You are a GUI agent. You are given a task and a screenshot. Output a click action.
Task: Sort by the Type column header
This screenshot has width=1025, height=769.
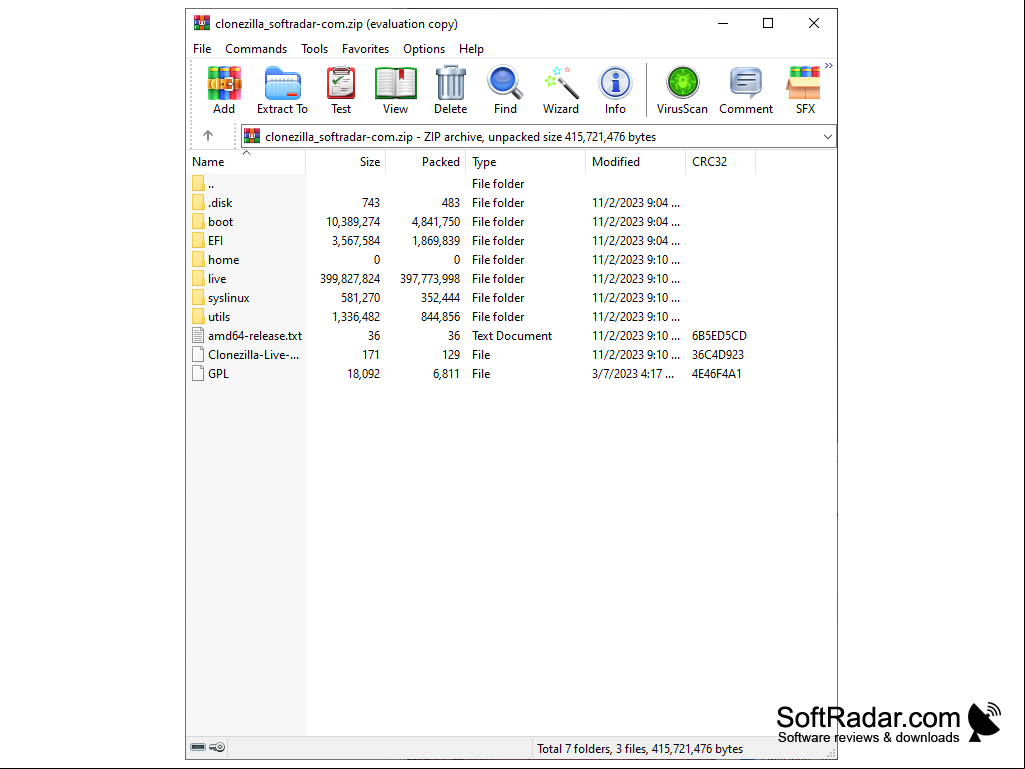pos(526,162)
